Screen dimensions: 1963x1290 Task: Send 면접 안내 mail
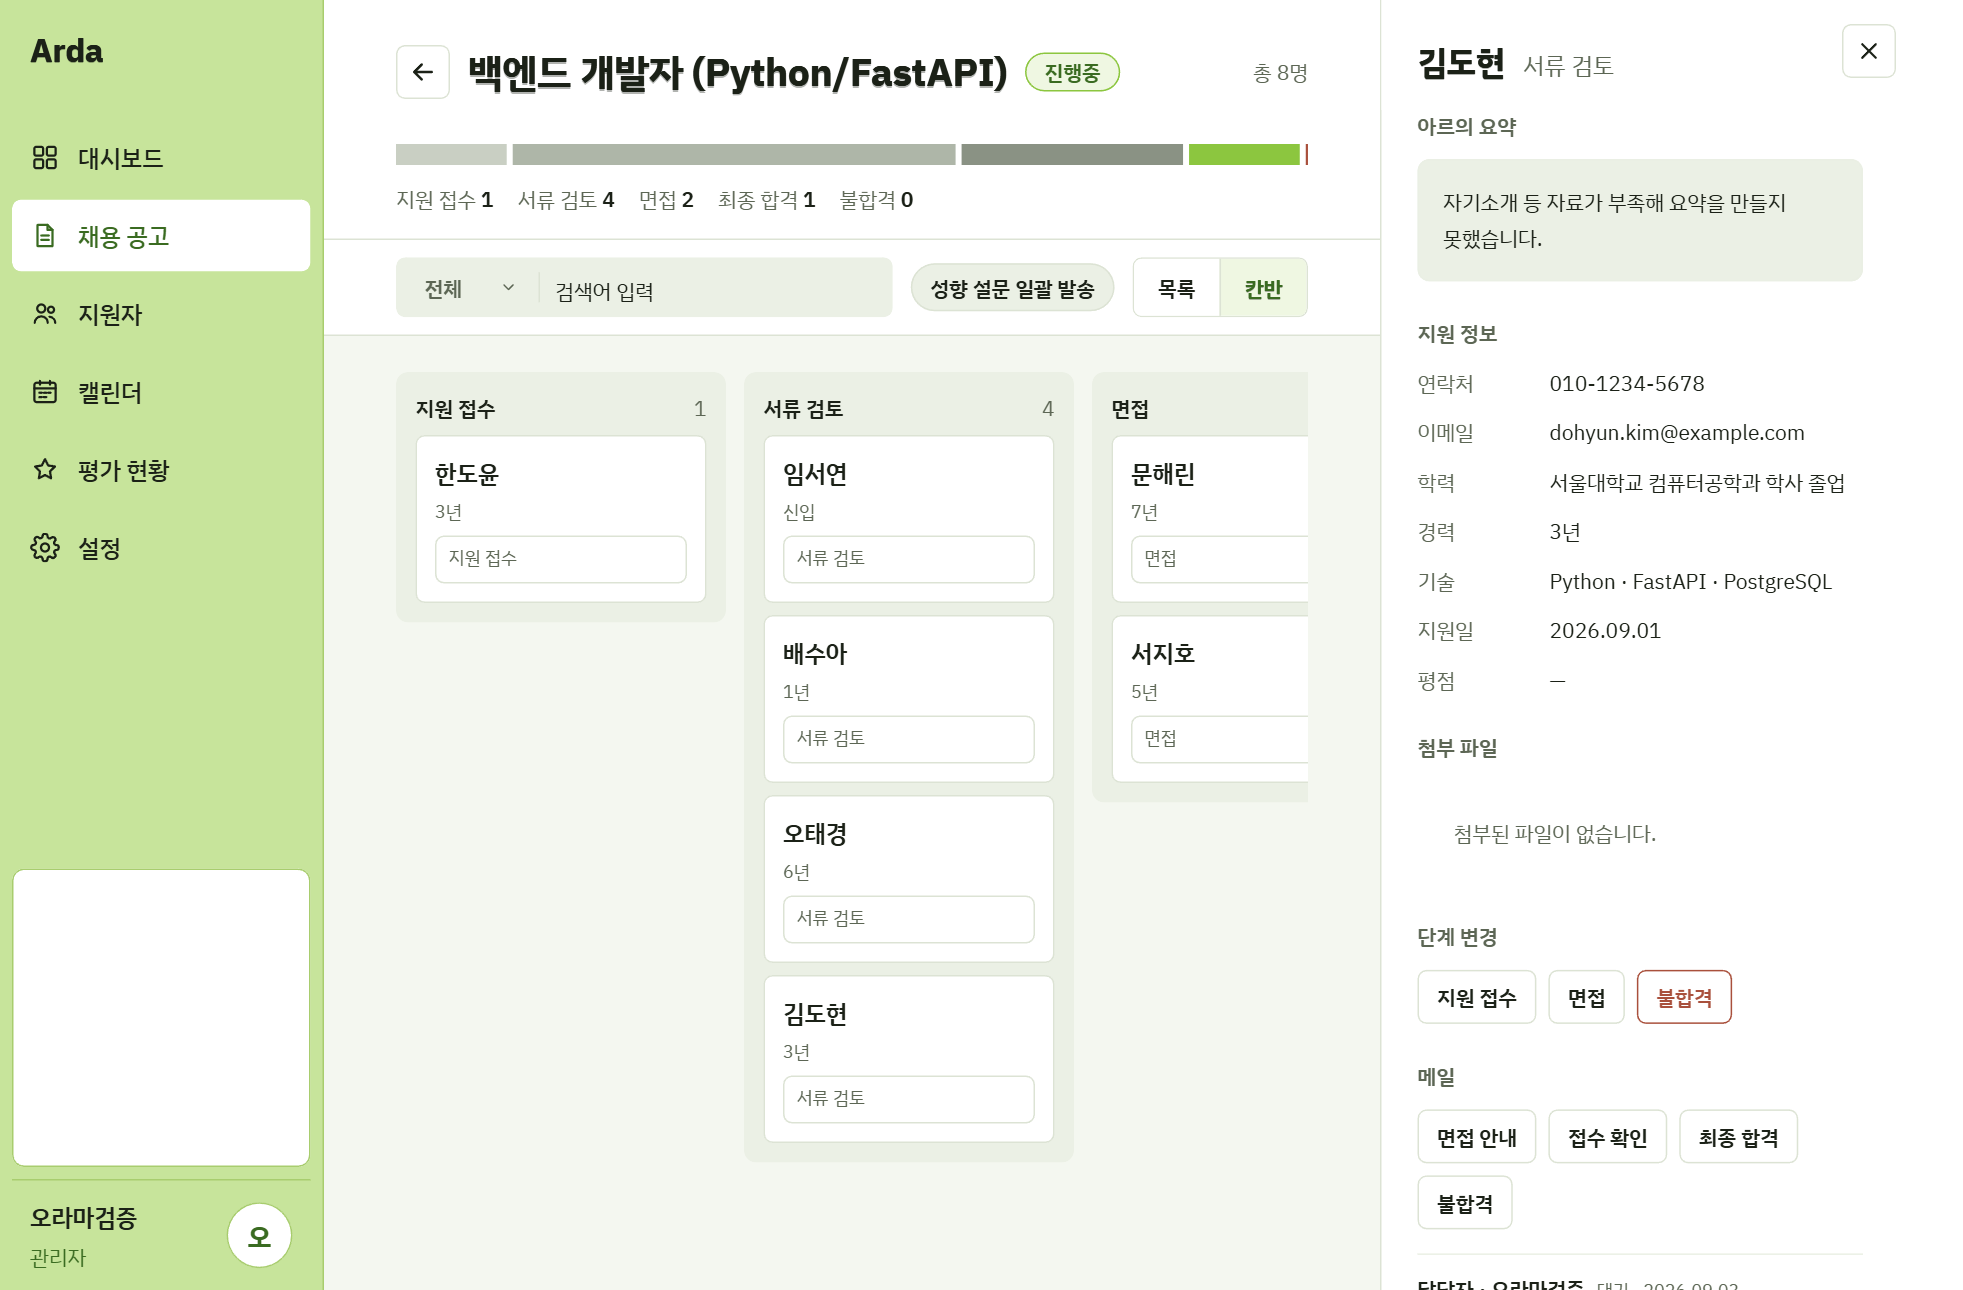[x=1476, y=1137]
